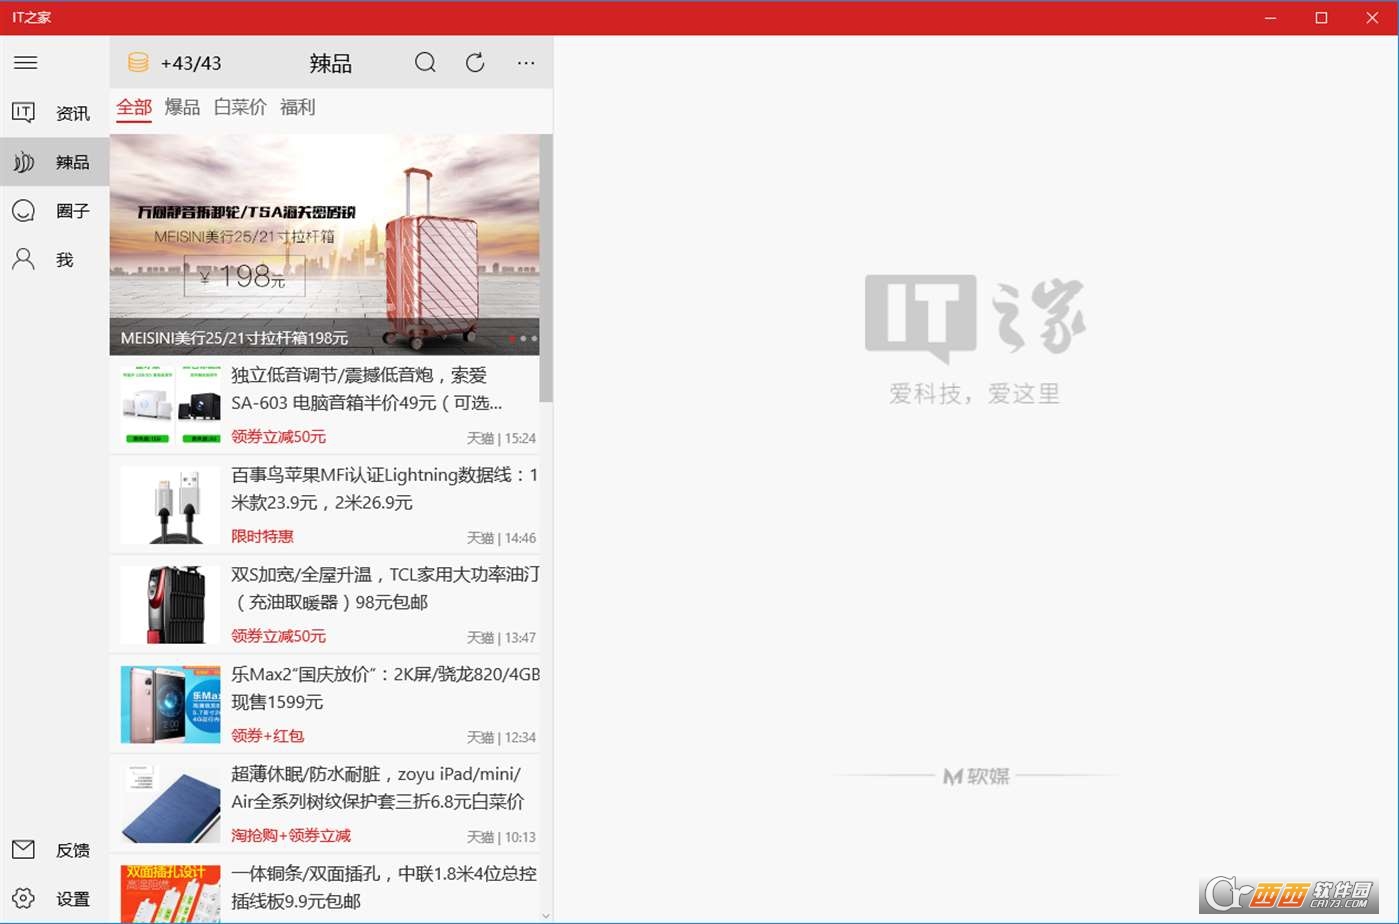Open the MEISINI luggage banner image
This screenshot has height=924, width=1399.
325,244
